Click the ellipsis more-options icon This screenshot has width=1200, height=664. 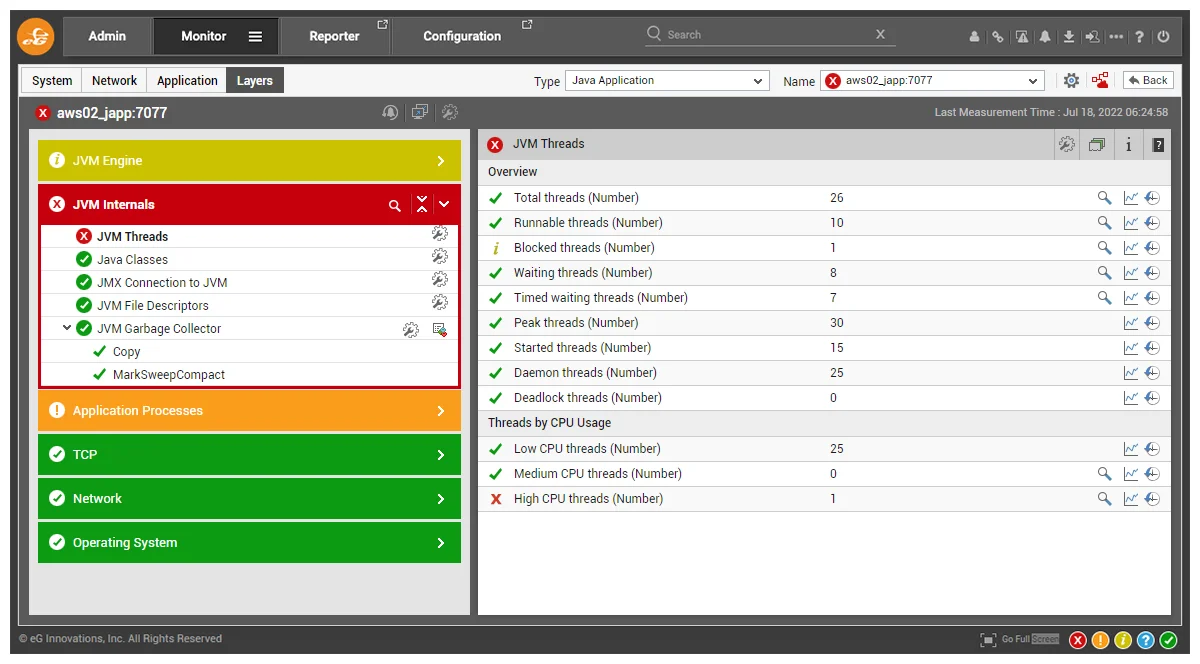coord(1116,37)
